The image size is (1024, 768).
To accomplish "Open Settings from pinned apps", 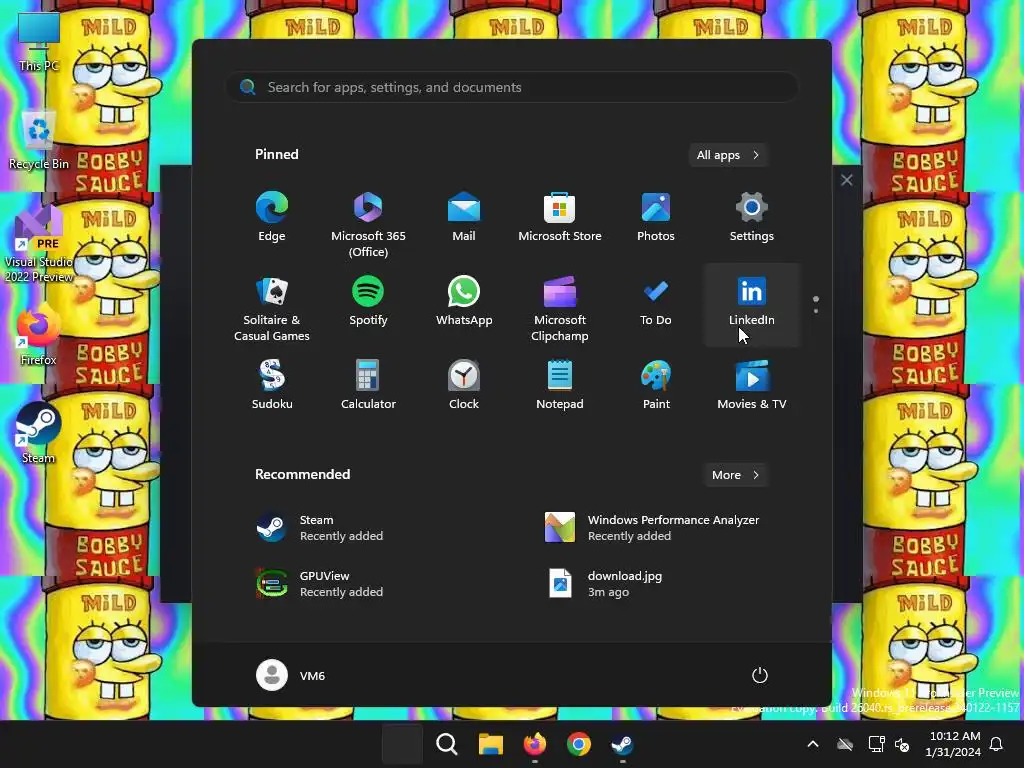I will [x=752, y=217].
